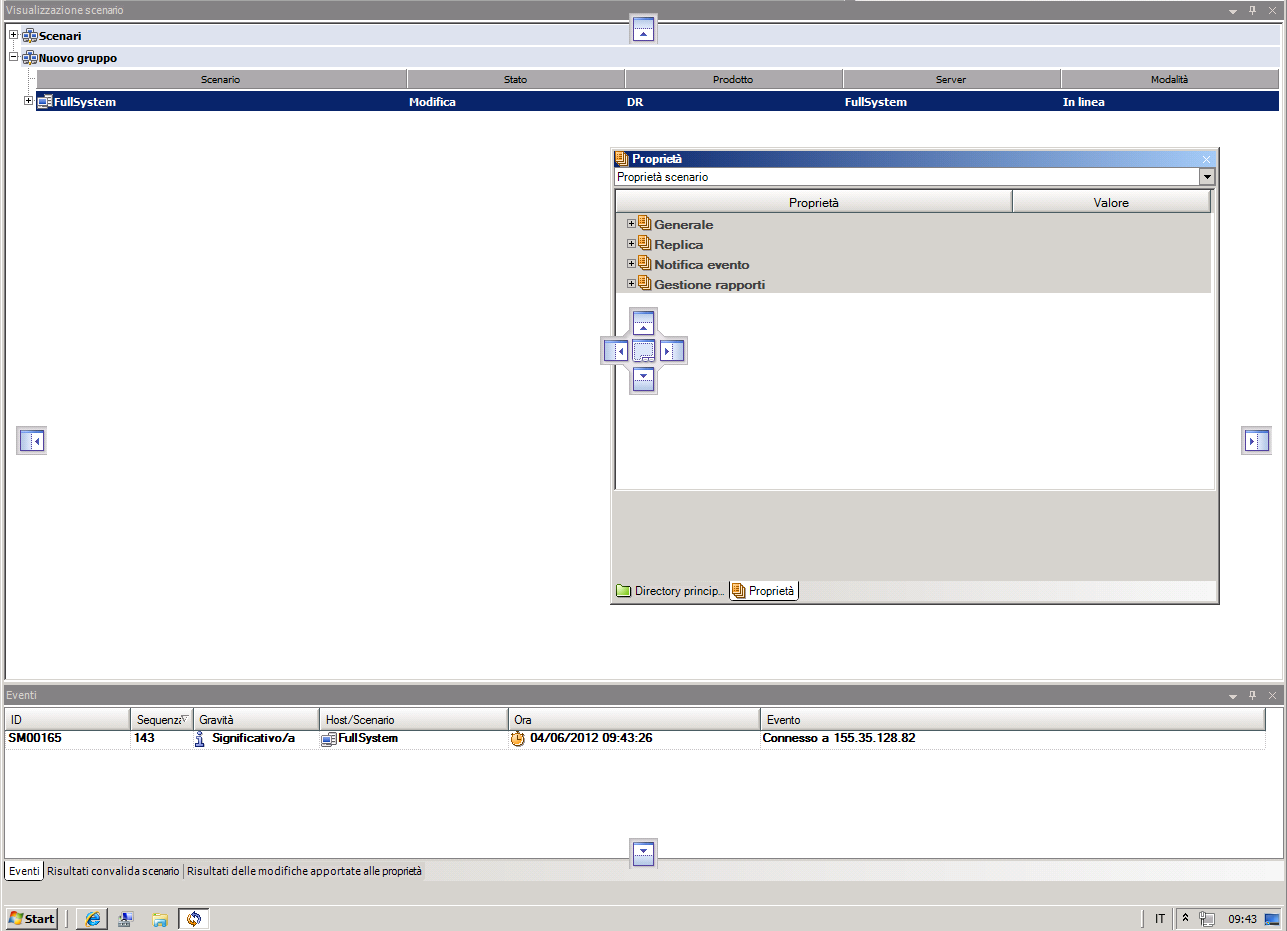
Task: Expand the Generale properties section
Action: click(x=631, y=224)
